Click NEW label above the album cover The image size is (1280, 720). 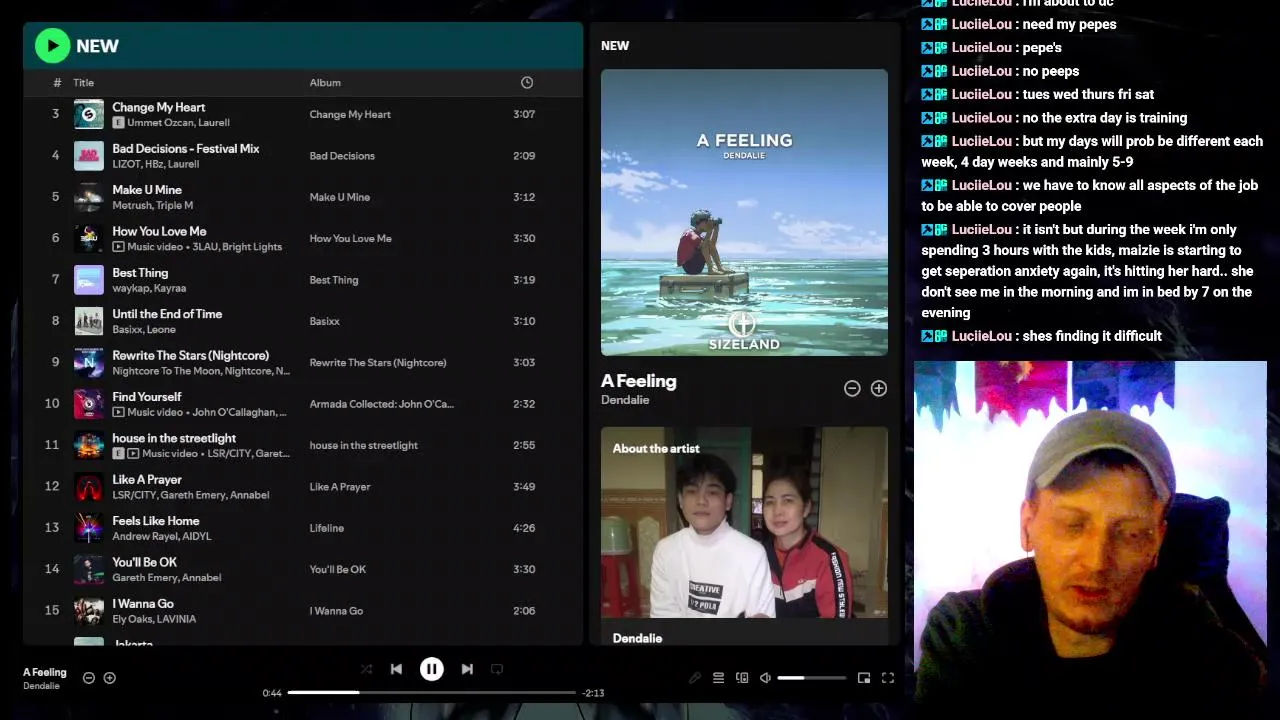coord(615,46)
